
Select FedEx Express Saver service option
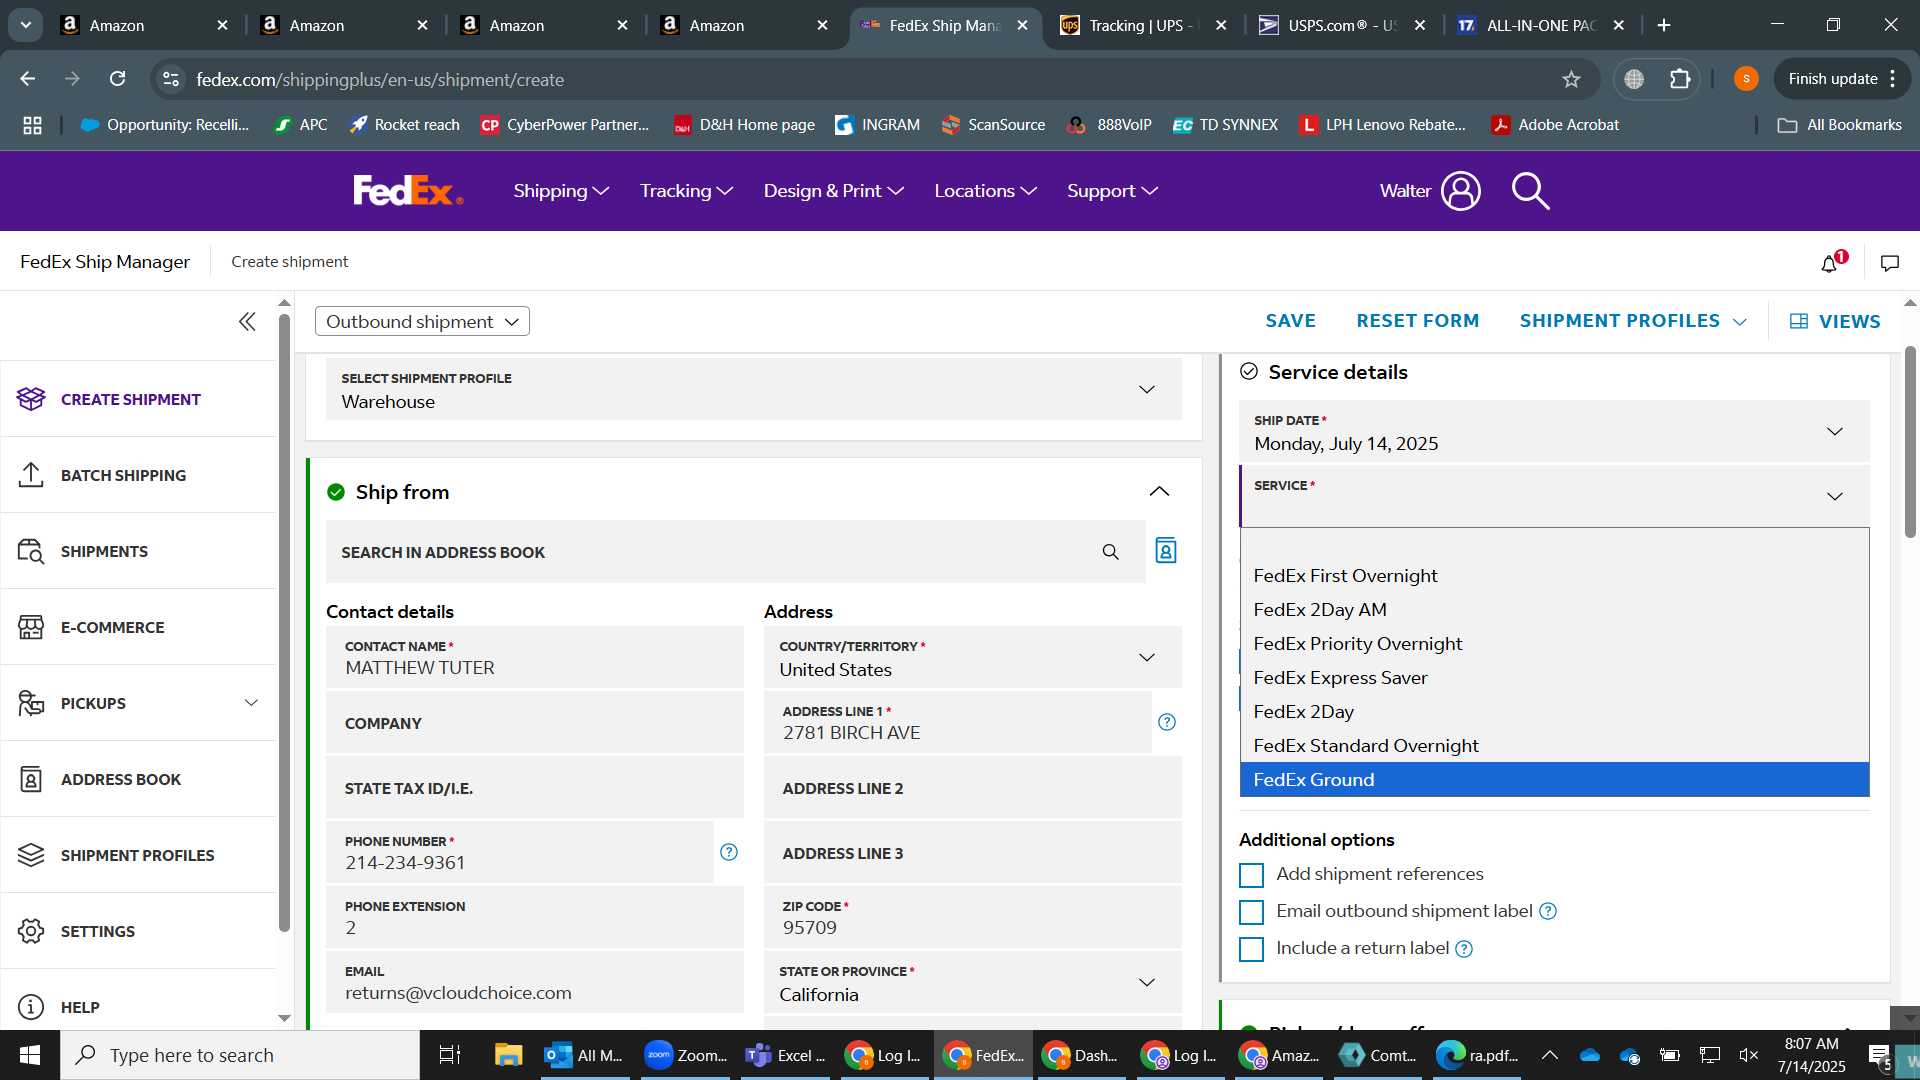(1554, 678)
